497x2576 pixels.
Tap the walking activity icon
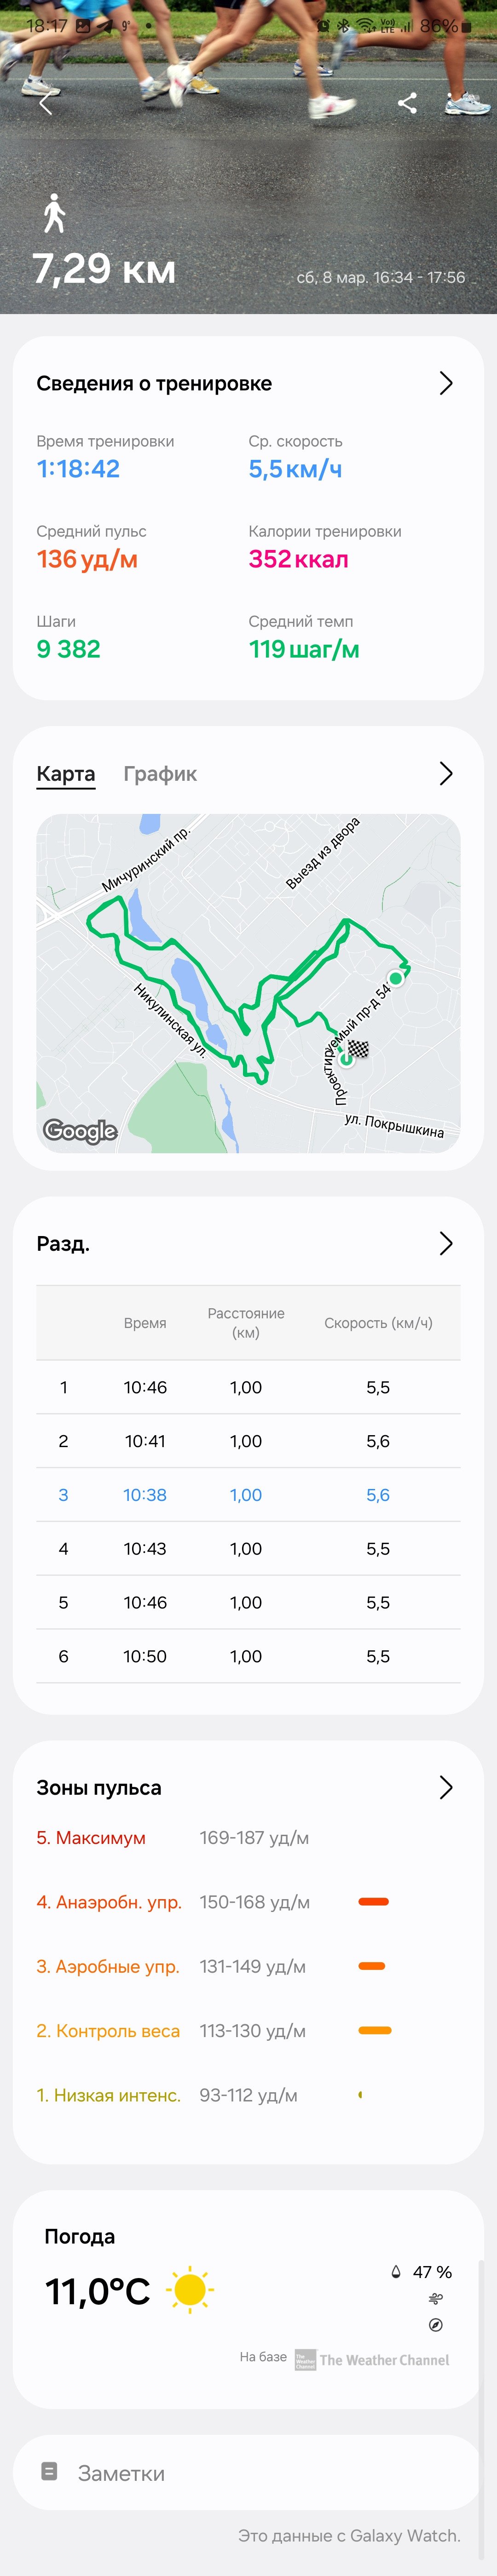tap(54, 212)
